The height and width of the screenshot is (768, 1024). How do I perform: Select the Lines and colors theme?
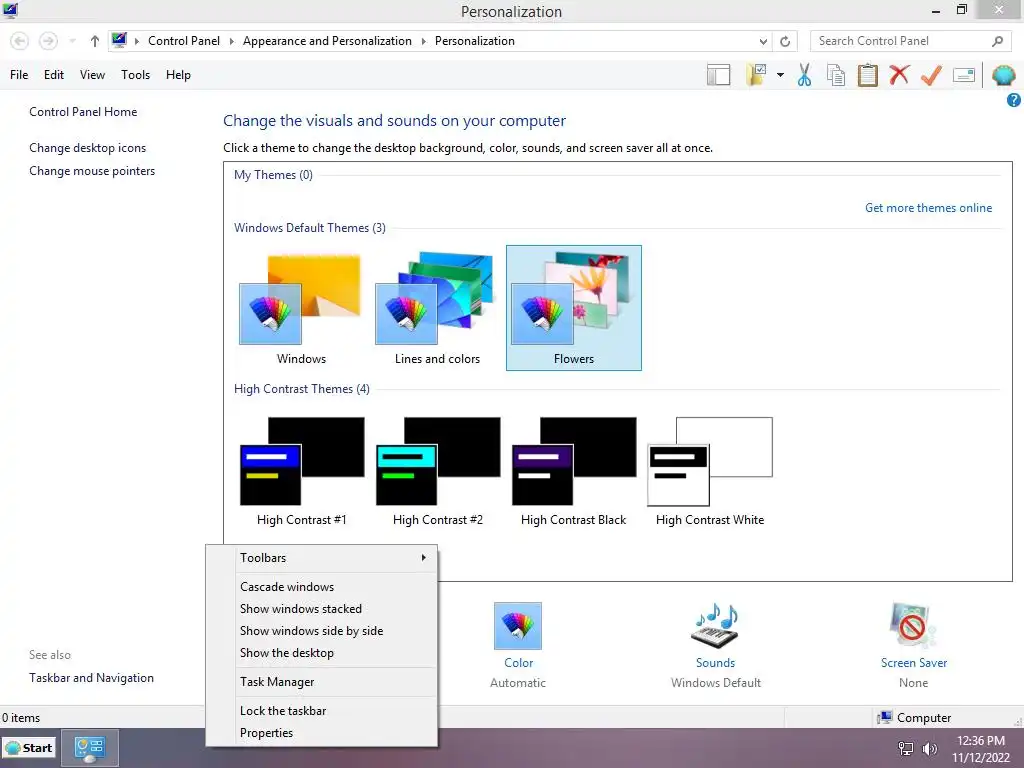coord(437,308)
